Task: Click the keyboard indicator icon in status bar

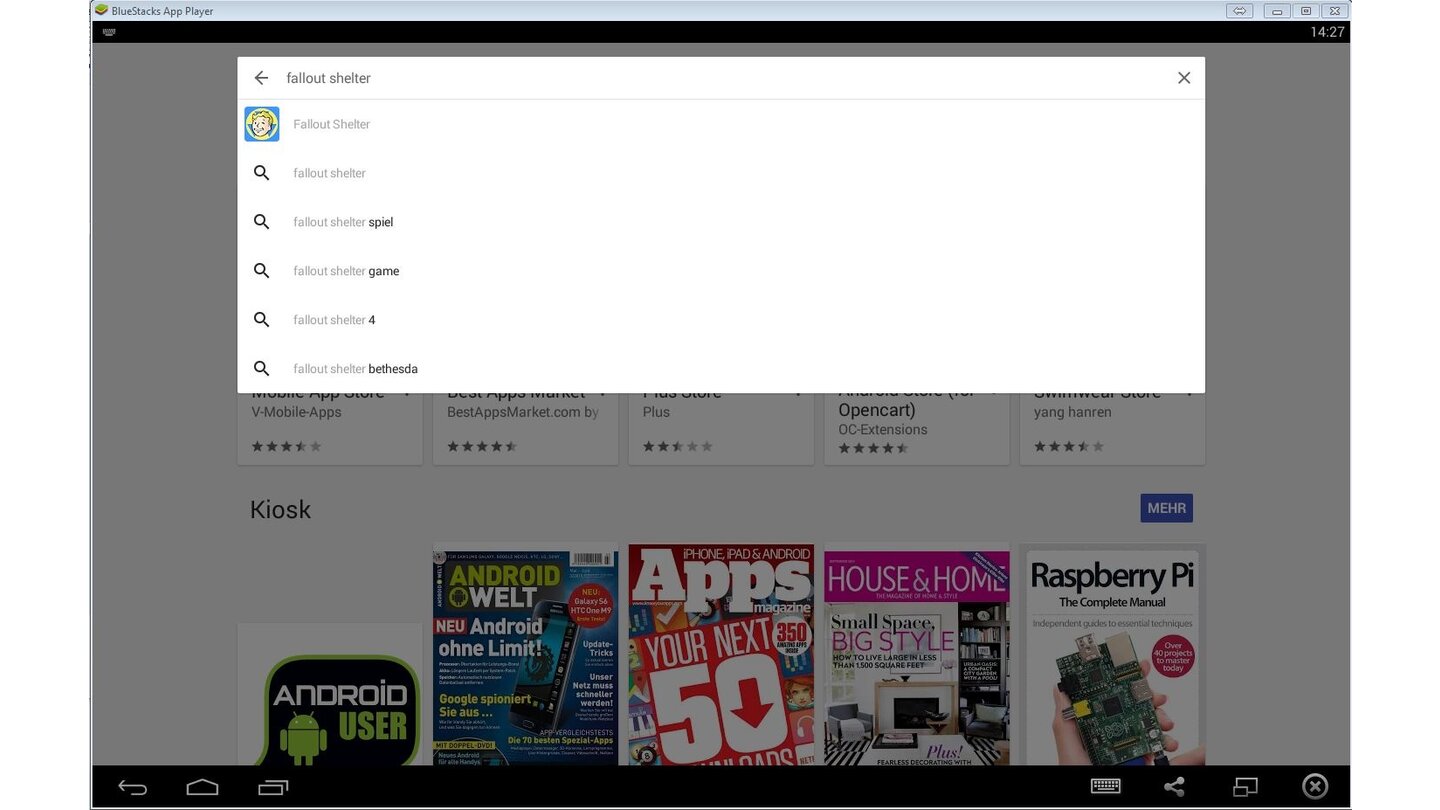Action: (109, 32)
